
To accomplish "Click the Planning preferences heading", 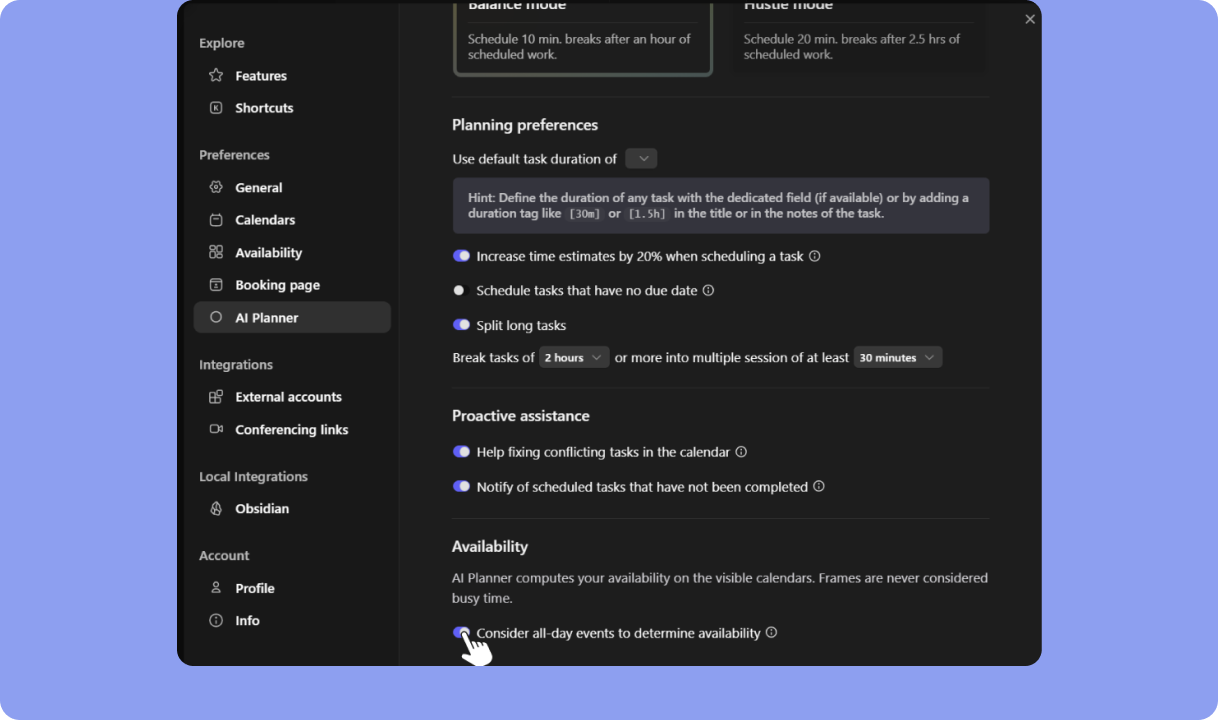I will [525, 125].
